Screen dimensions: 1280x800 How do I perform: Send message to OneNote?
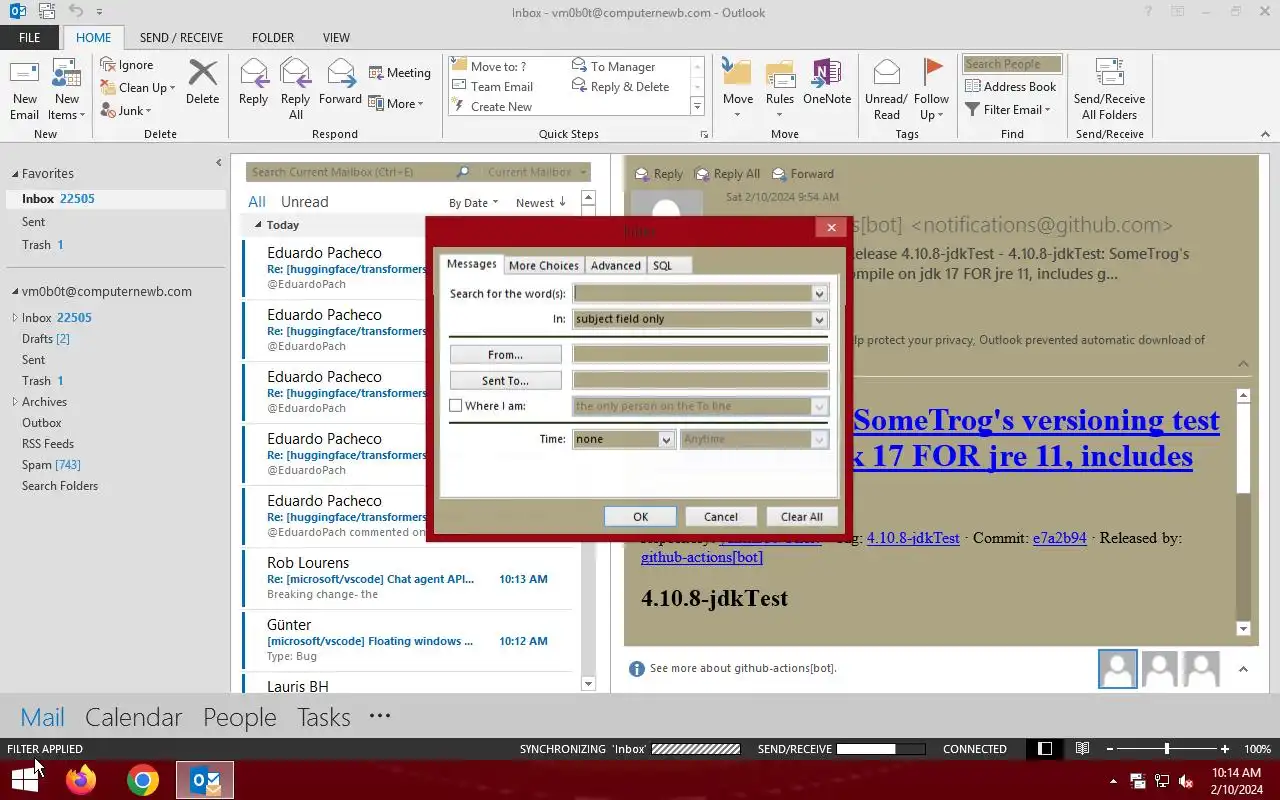click(x=827, y=82)
